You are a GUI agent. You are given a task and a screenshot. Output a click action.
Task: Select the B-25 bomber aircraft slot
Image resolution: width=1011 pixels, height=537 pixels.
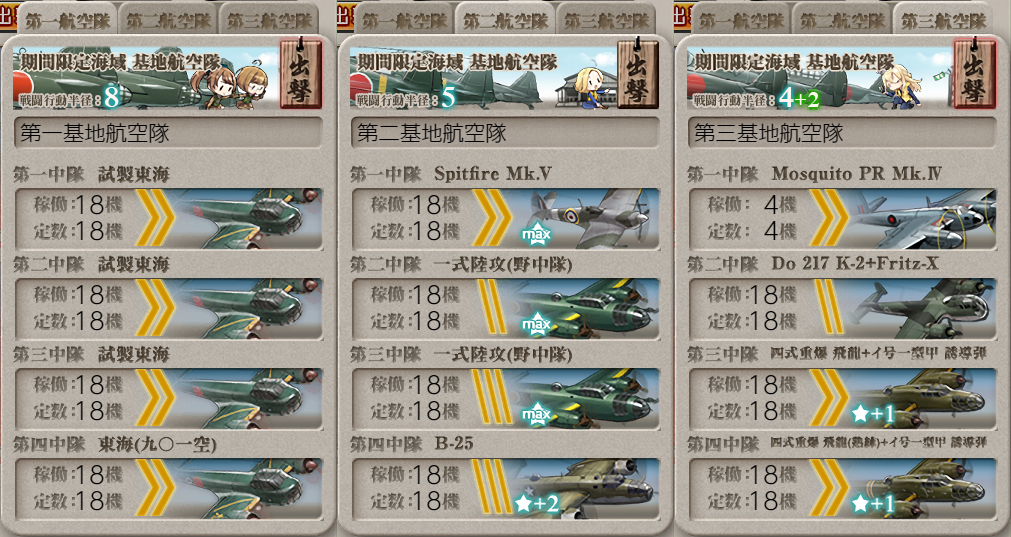[x=505, y=489]
